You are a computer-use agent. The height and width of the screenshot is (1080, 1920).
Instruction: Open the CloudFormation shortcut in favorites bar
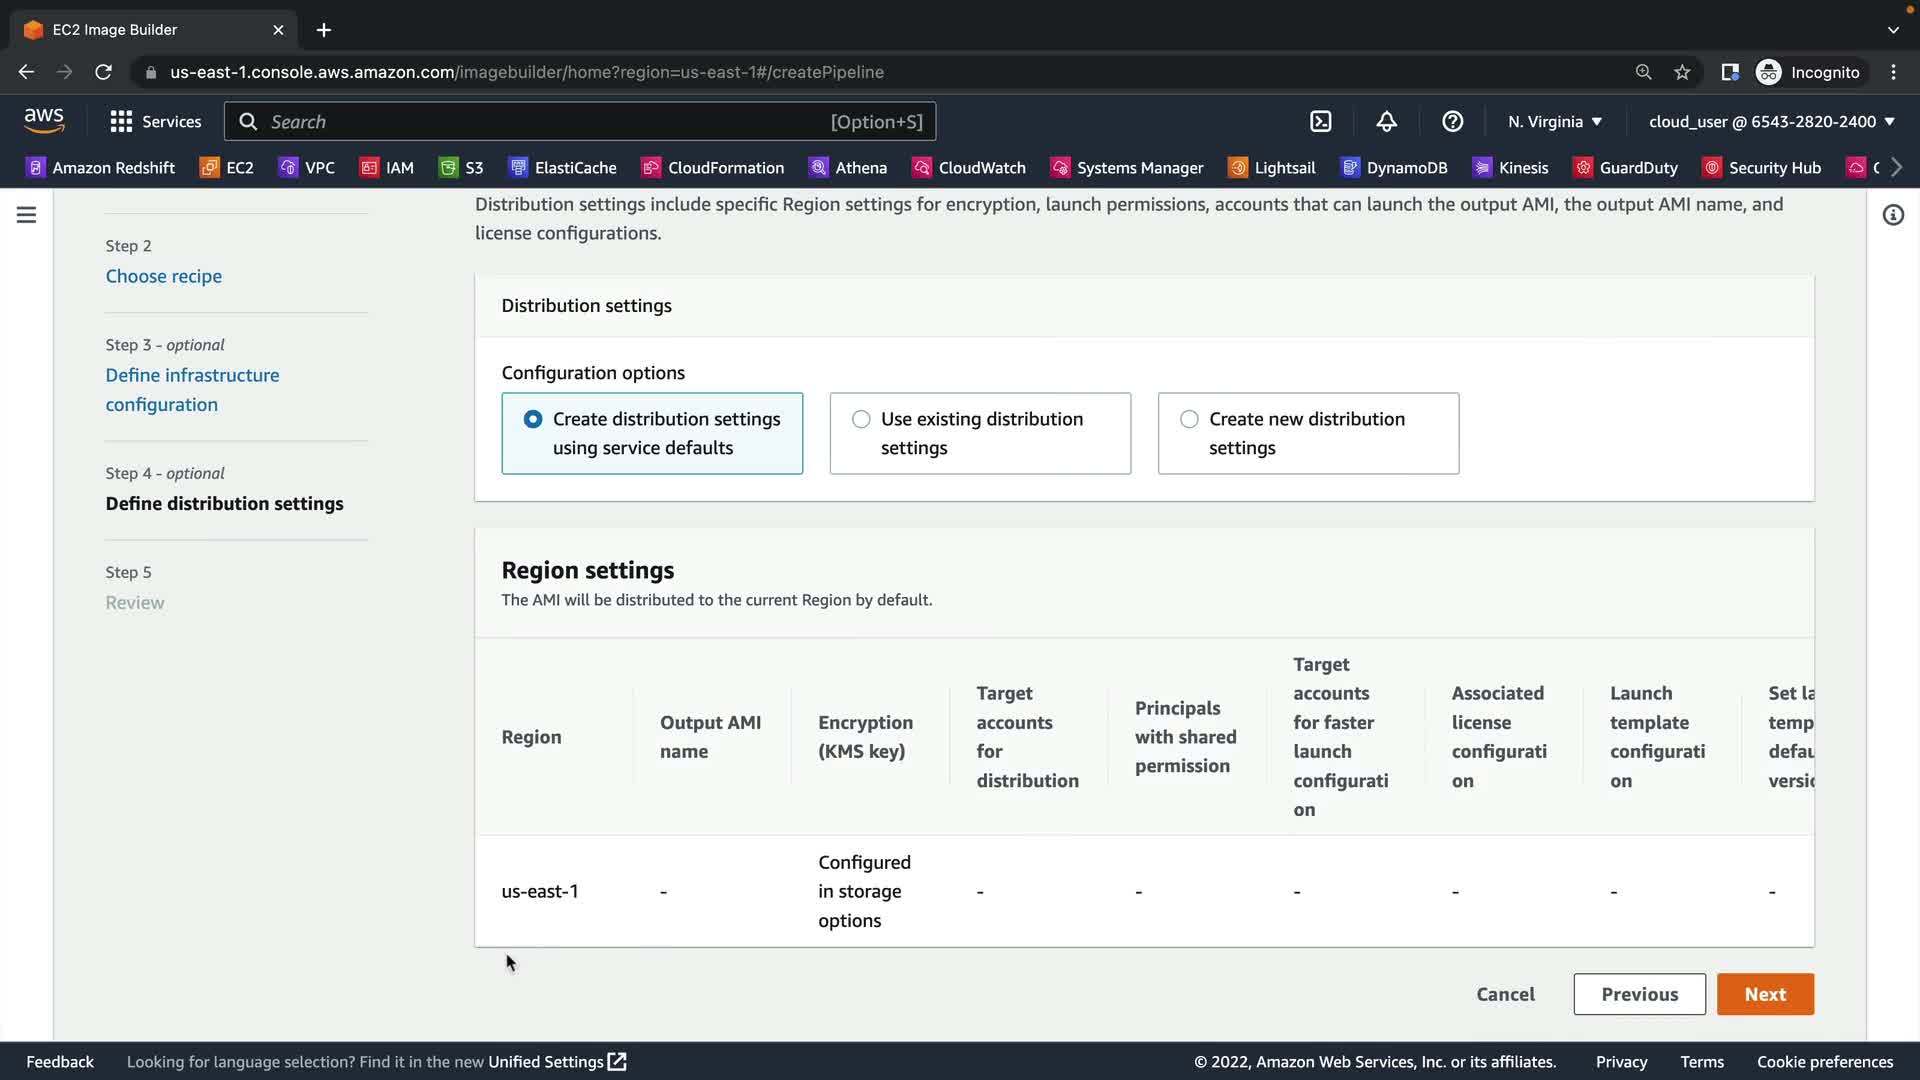click(713, 167)
